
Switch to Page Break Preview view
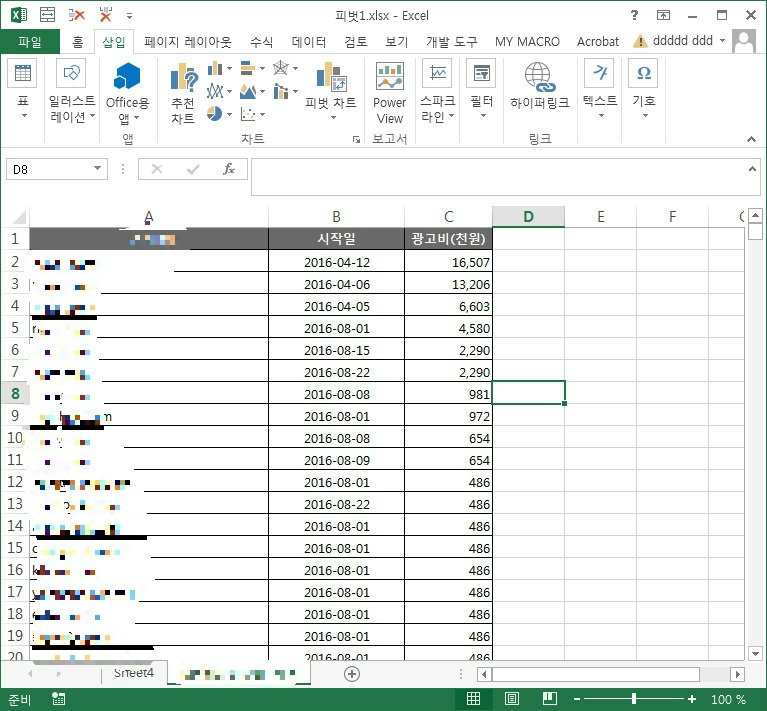pos(550,698)
